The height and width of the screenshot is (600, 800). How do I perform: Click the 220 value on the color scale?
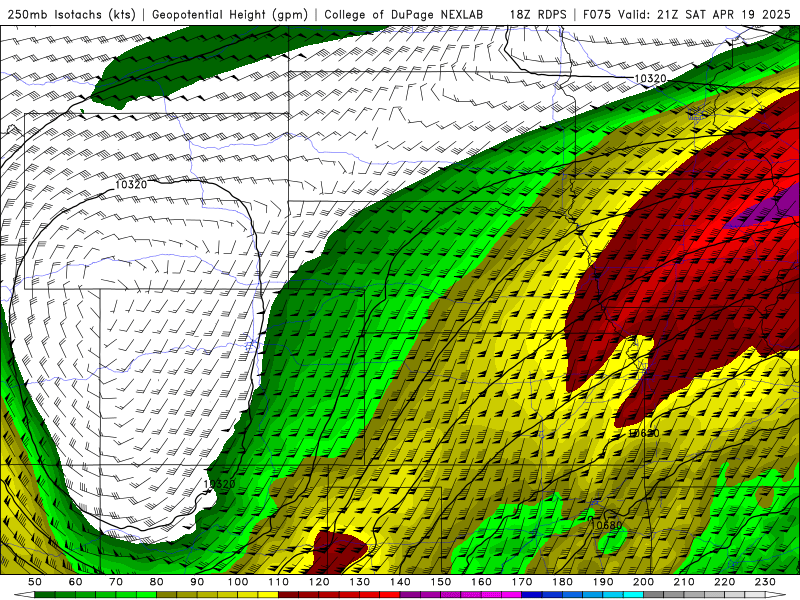click(x=724, y=582)
